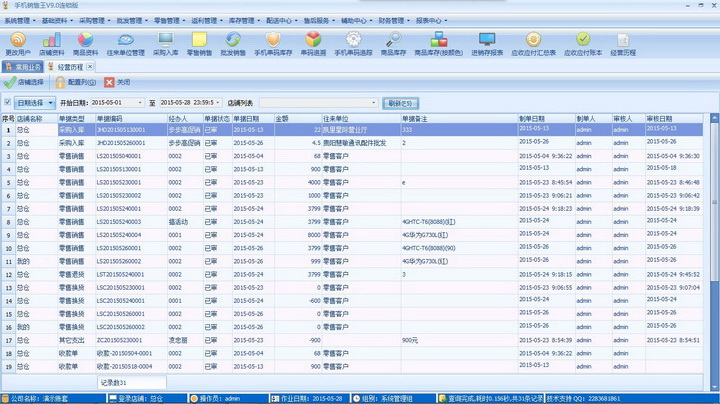Open 报表中心 menu
This screenshot has width=720, height=404.
point(431,21)
